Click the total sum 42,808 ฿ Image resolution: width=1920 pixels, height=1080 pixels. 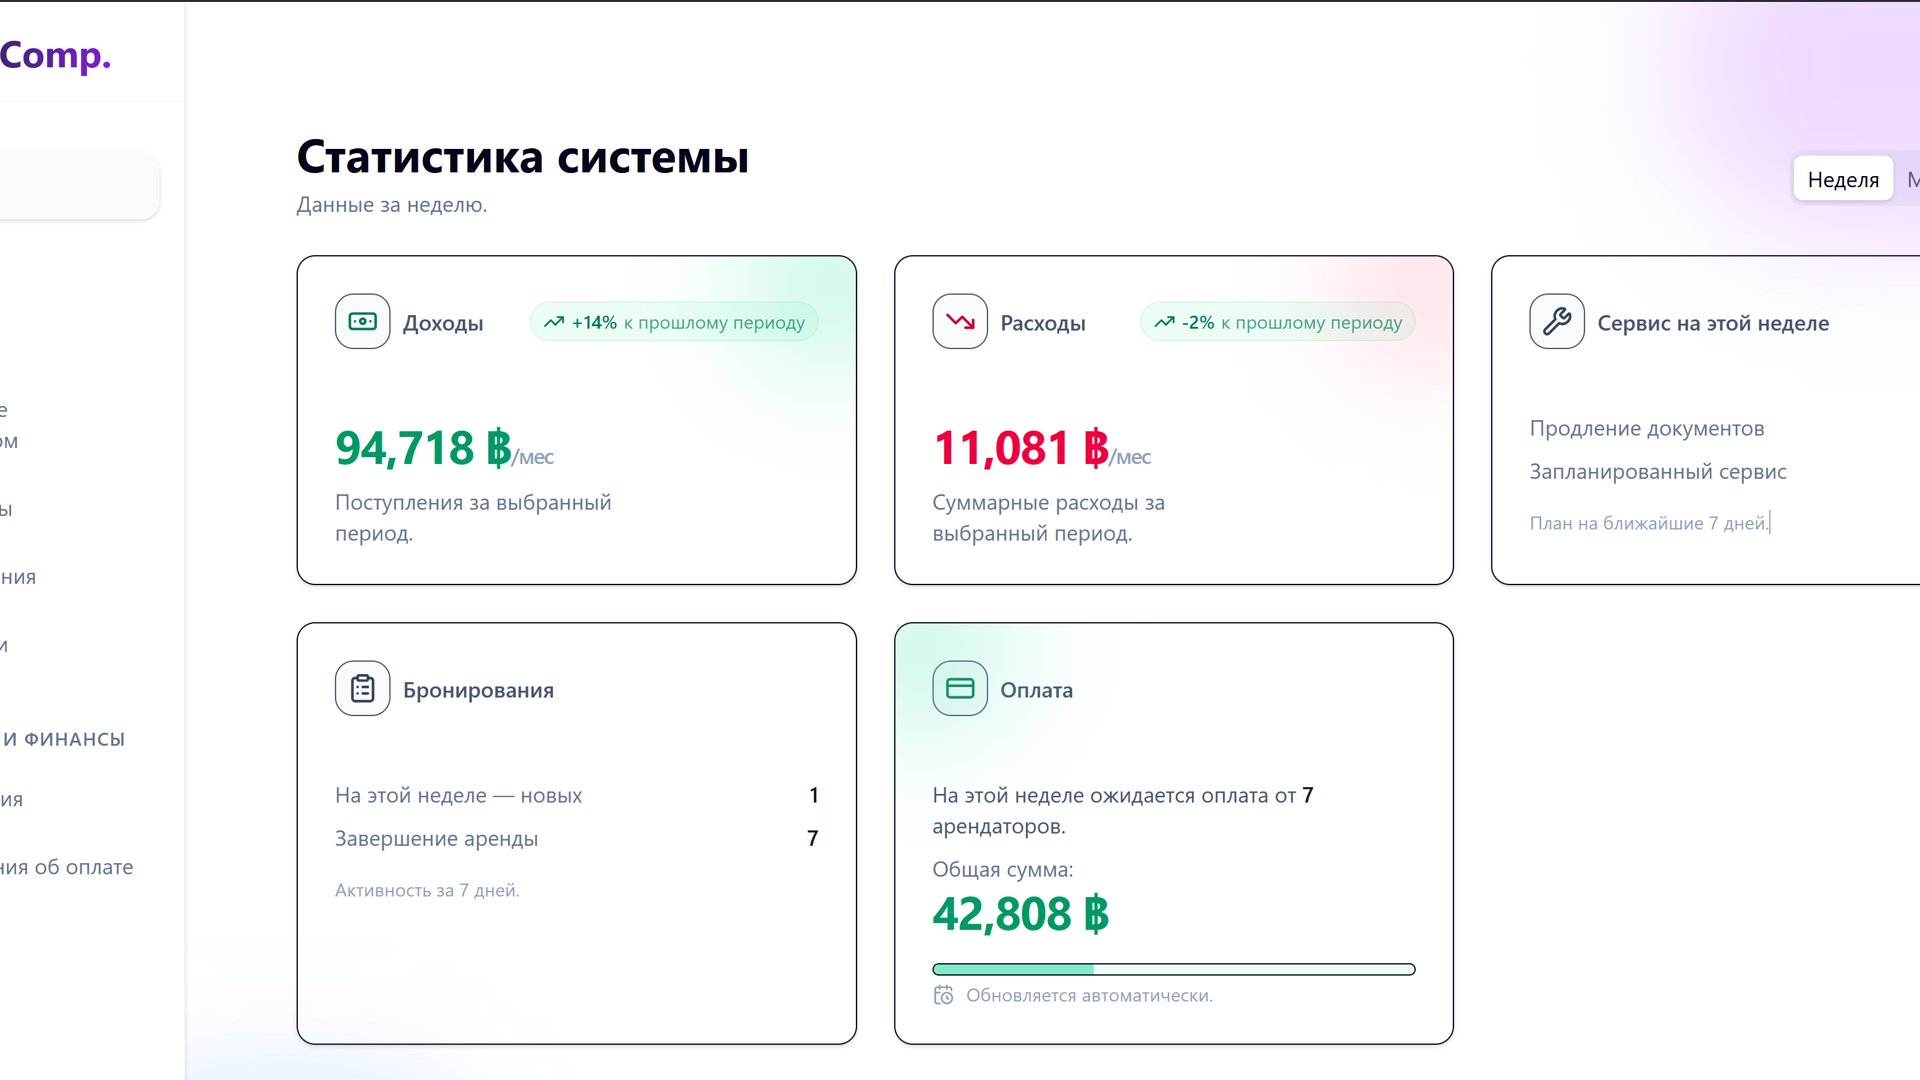[1021, 913]
